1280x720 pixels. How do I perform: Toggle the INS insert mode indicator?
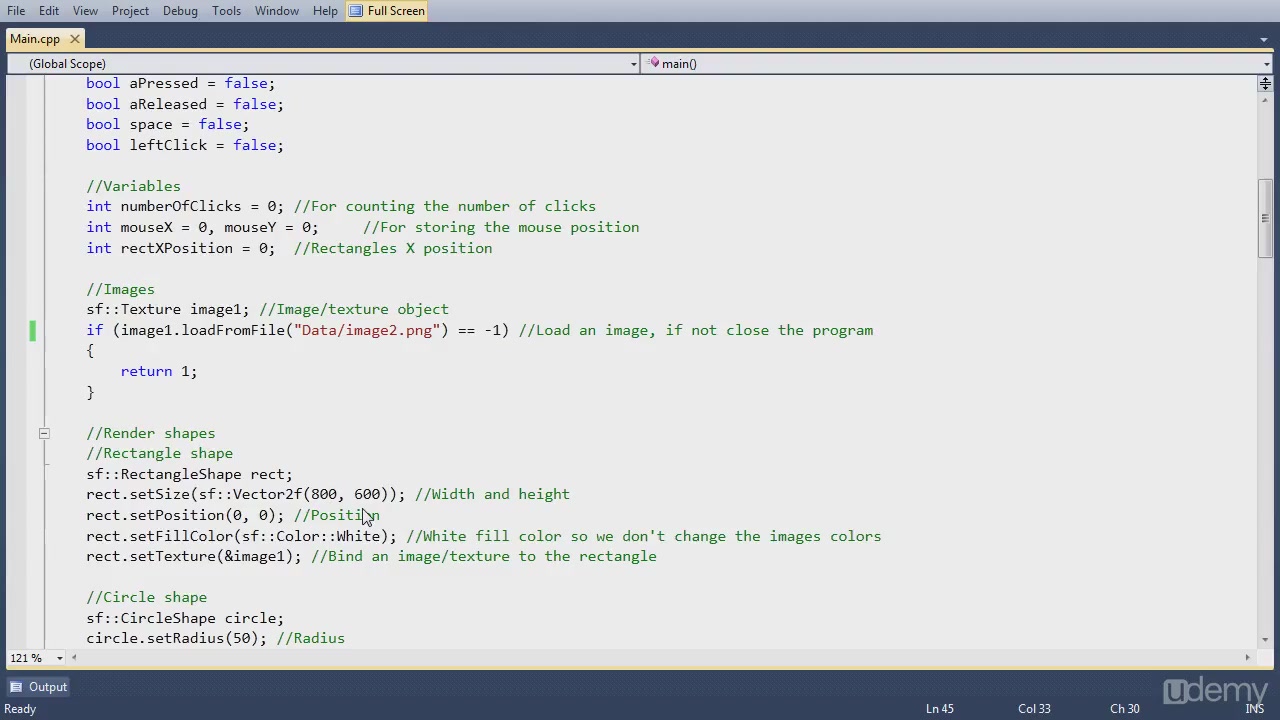tap(1242, 709)
